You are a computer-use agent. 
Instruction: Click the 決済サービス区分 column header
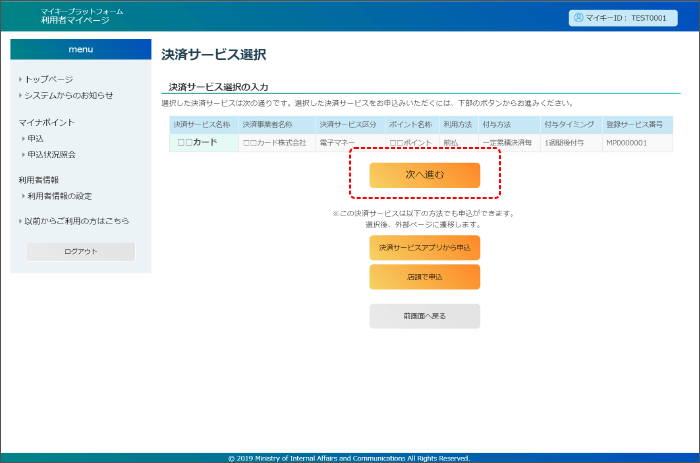pos(350,125)
